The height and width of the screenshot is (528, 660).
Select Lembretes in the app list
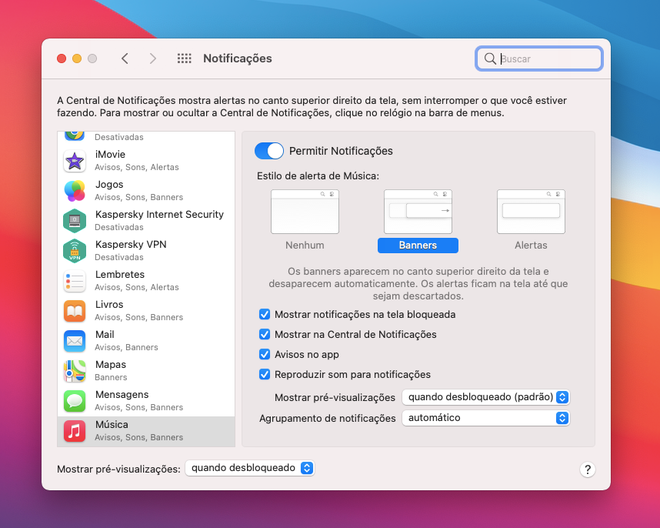click(x=146, y=281)
